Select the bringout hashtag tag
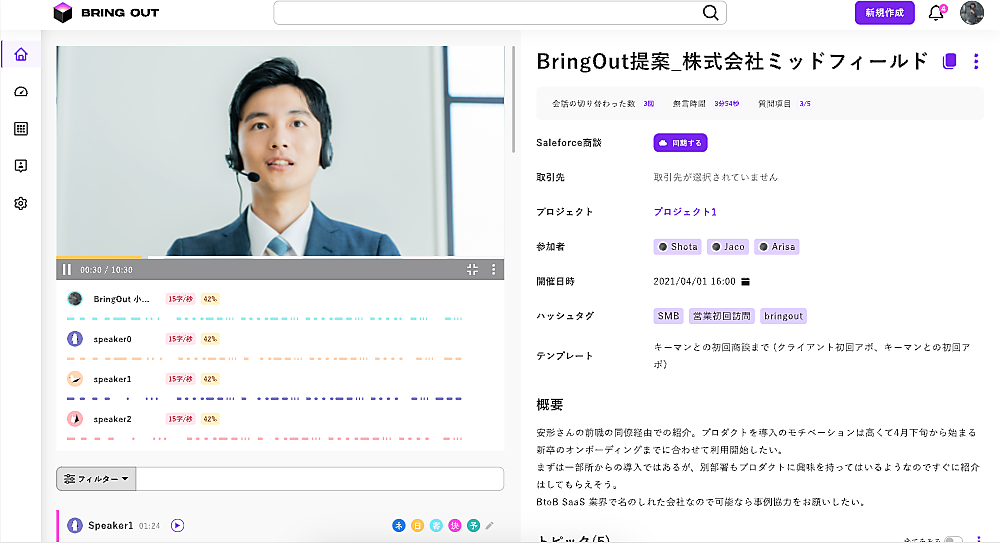 [x=783, y=316]
